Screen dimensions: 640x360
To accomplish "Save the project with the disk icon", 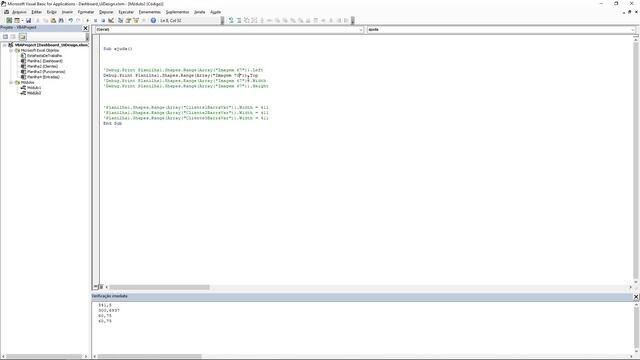I will point(28,20).
